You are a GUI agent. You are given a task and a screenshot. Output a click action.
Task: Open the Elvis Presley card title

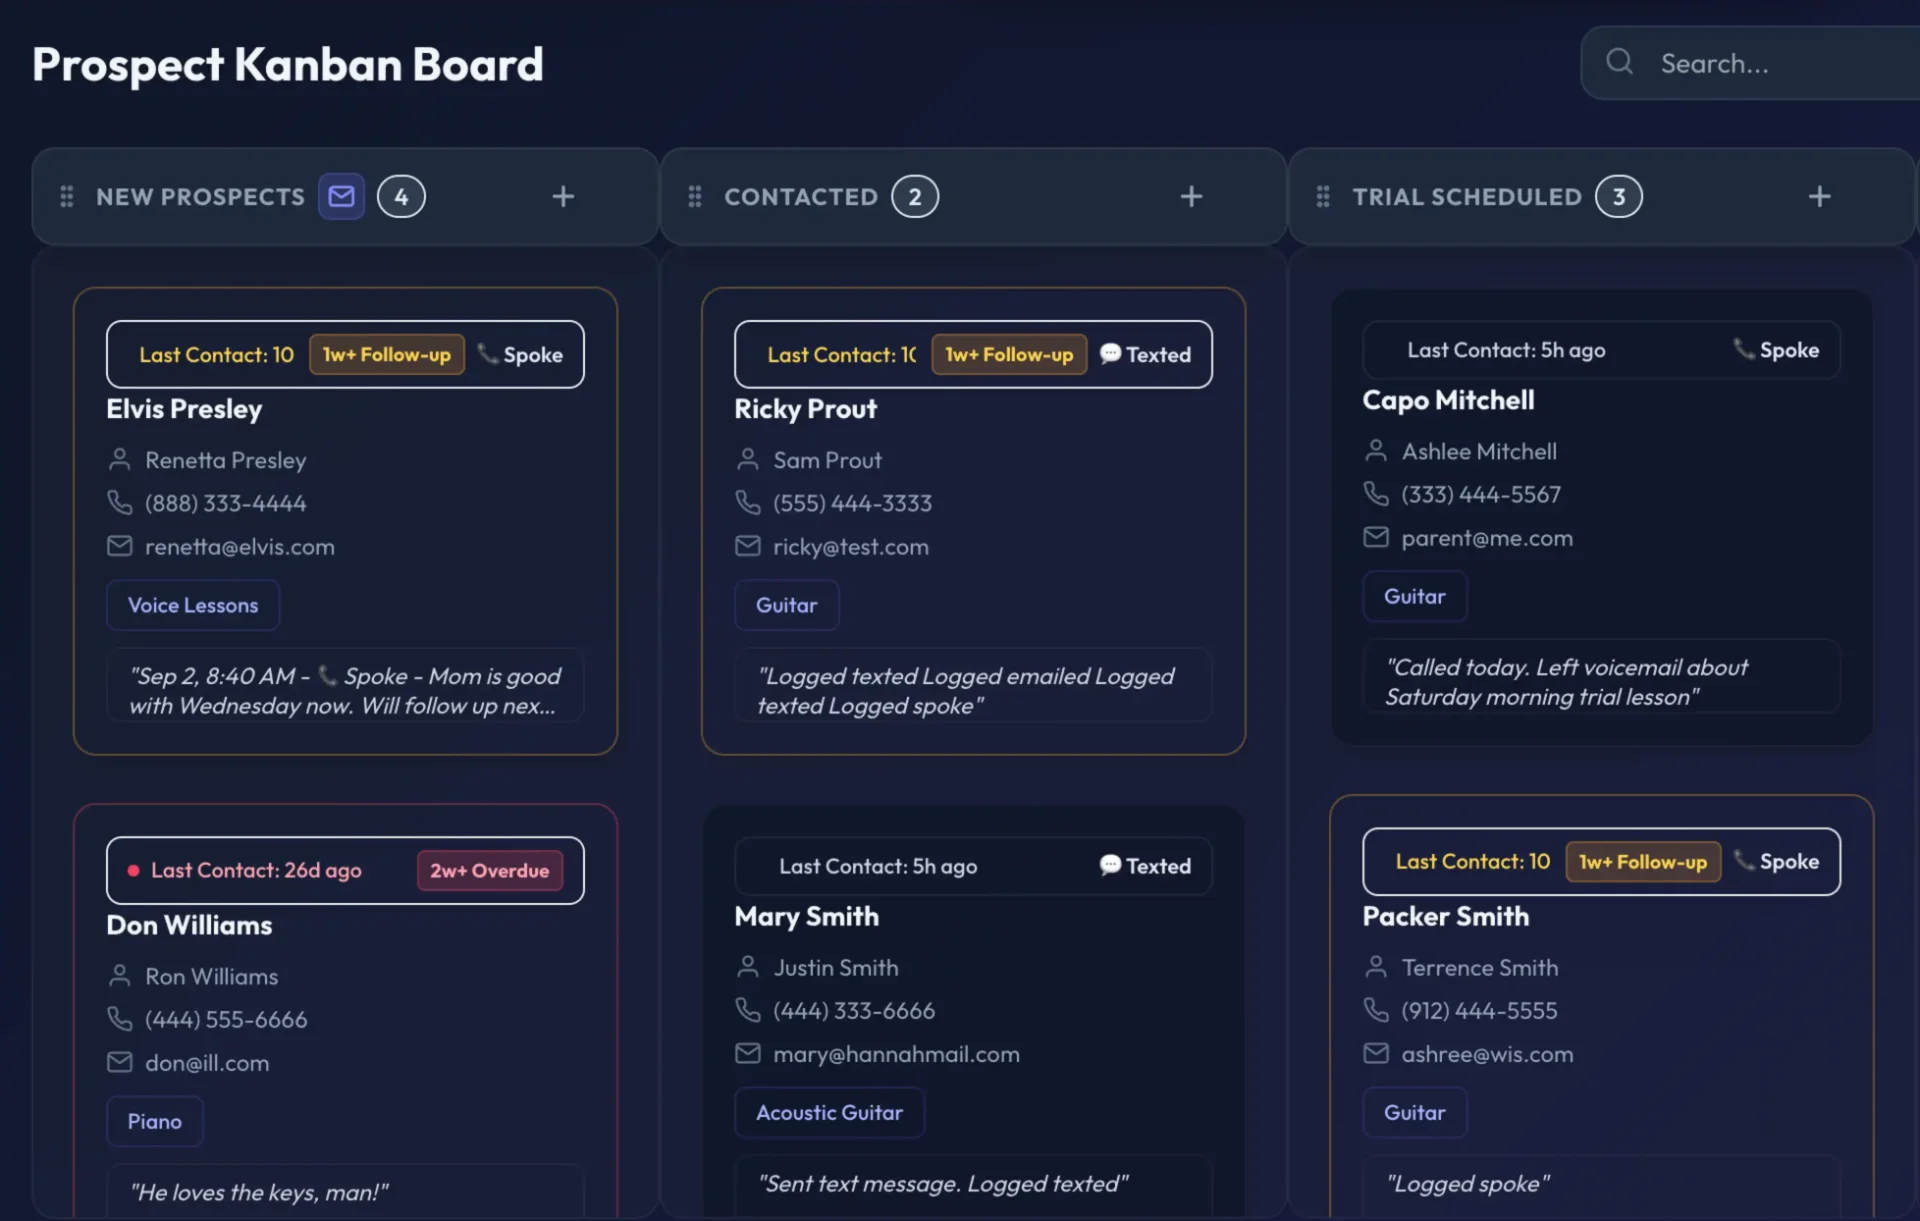184,409
